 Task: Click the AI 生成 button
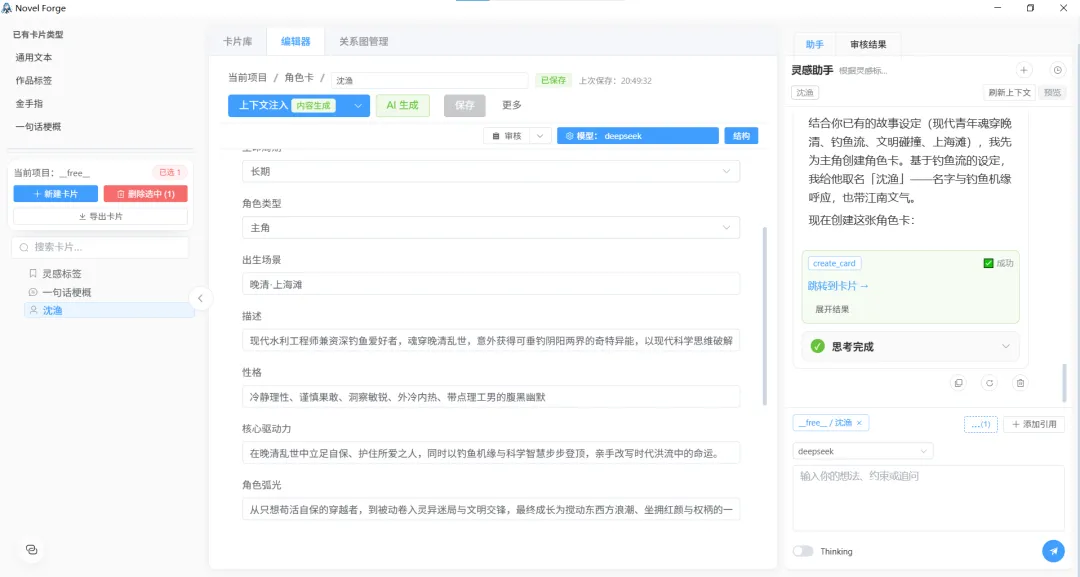pyautogui.click(x=402, y=105)
